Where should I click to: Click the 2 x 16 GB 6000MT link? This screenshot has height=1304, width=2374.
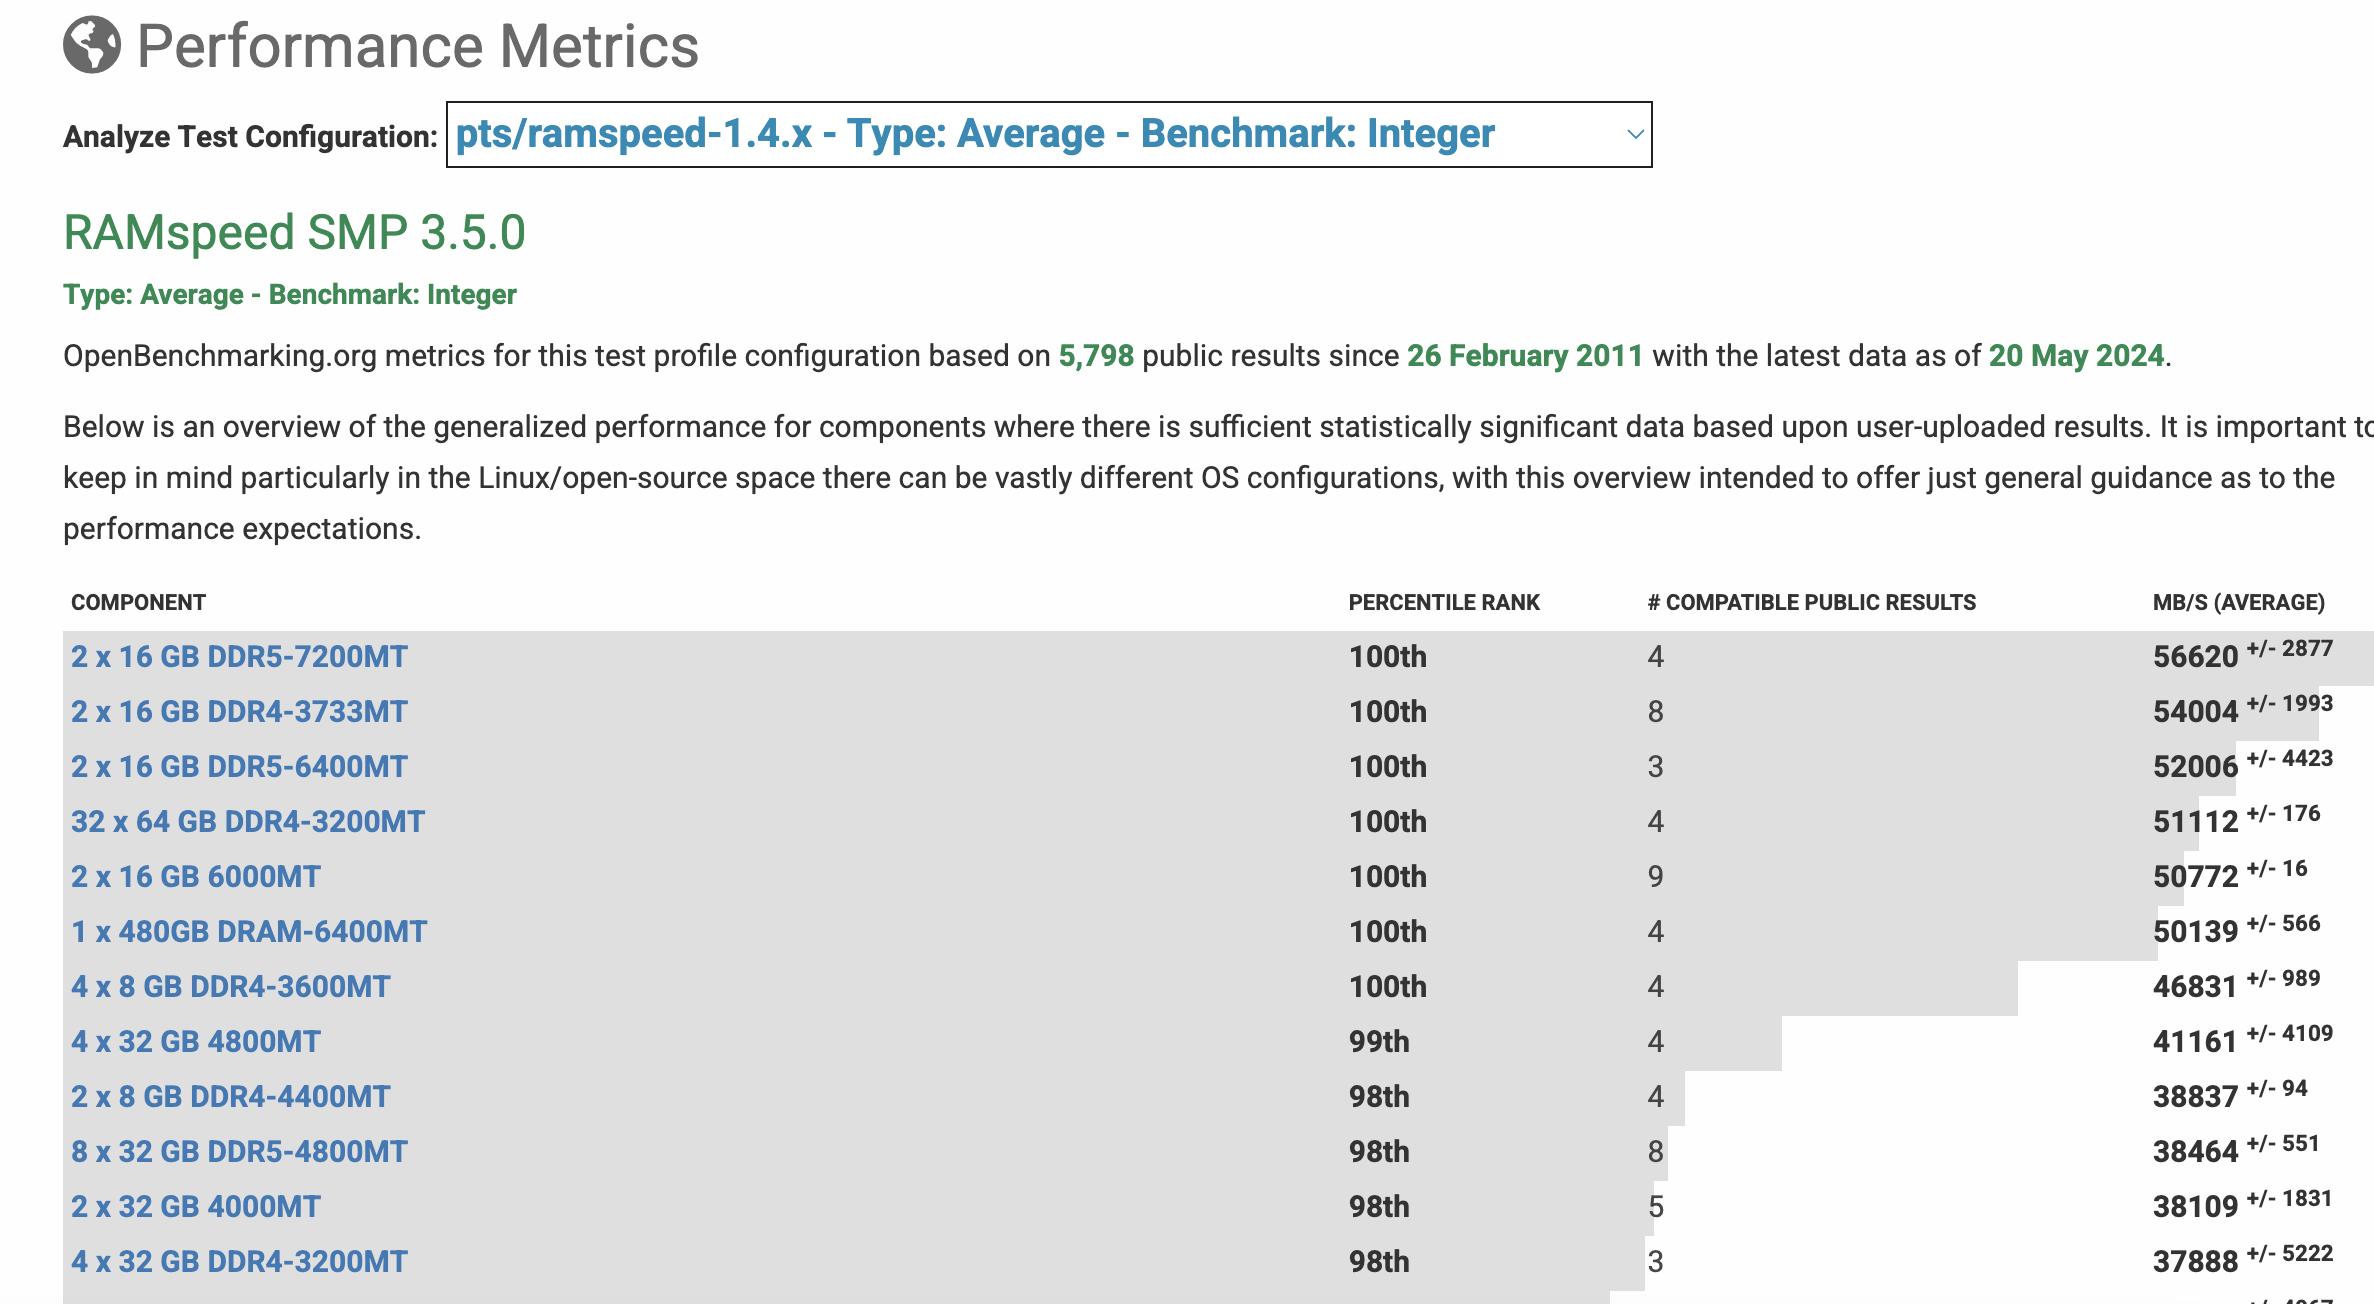(x=195, y=877)
